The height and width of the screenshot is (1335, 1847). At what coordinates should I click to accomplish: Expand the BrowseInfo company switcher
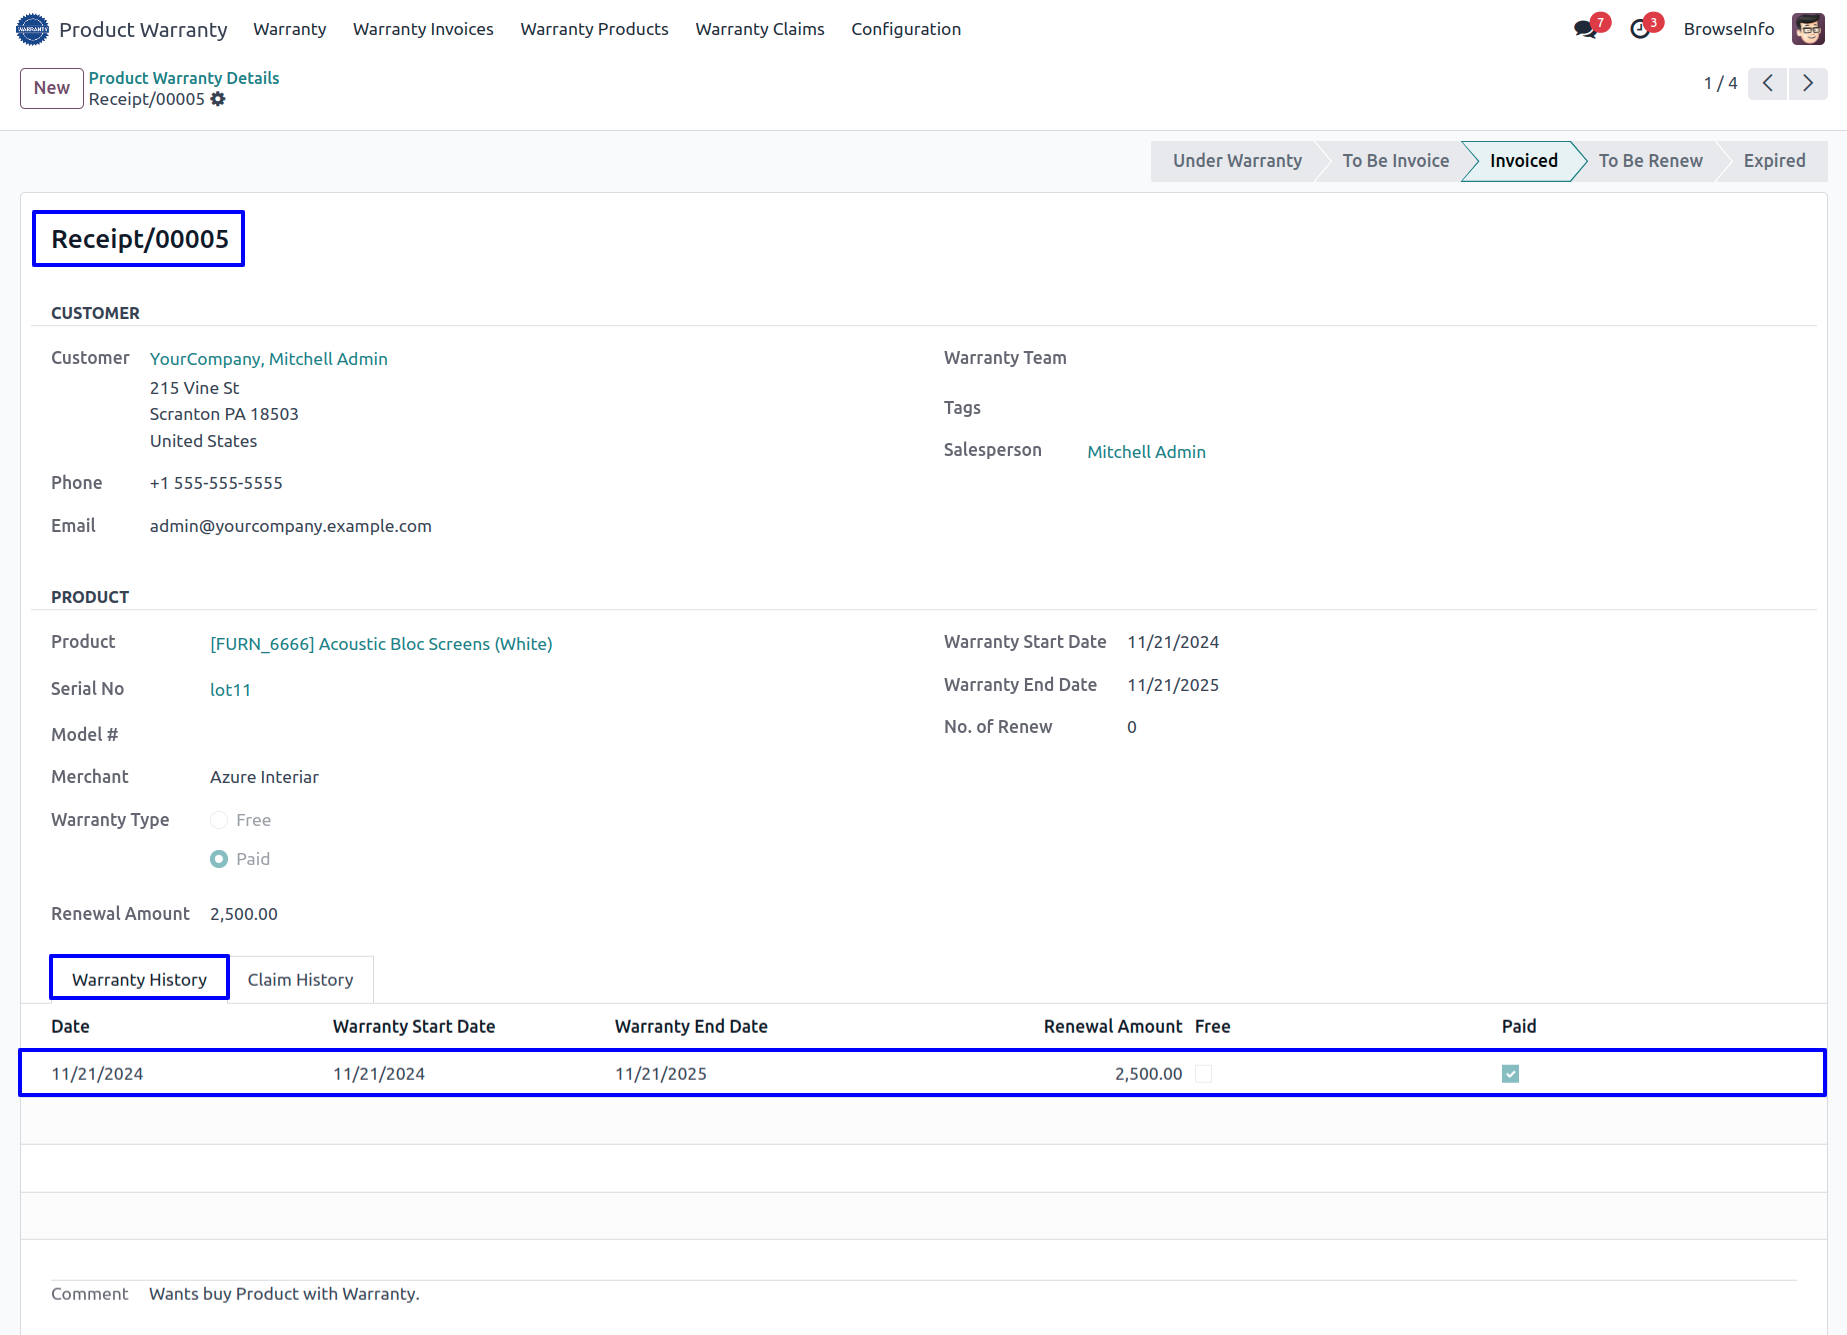(x=1728, y=29)
